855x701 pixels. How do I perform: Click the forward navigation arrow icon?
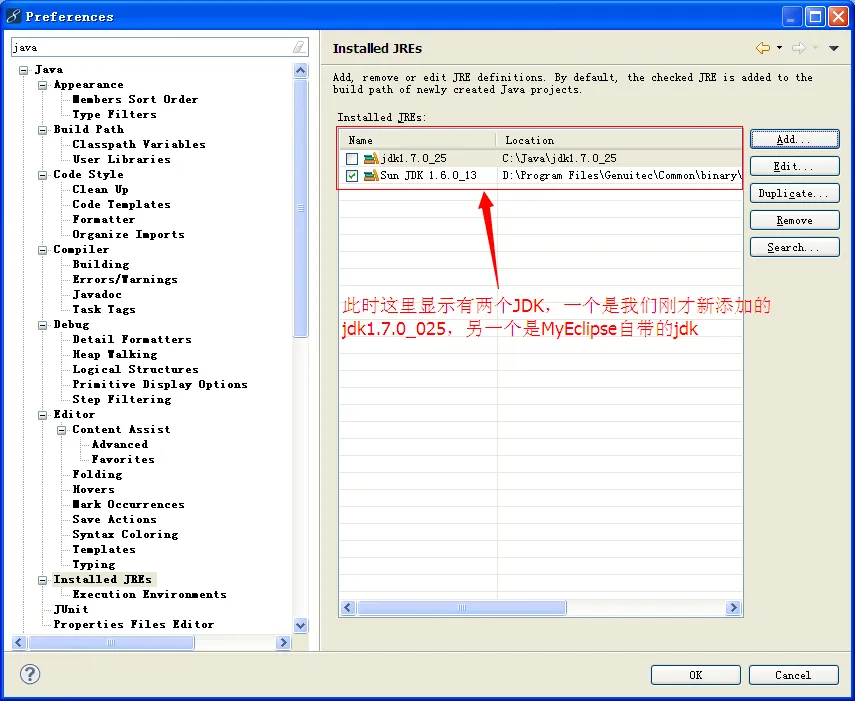tap(799, 48)
